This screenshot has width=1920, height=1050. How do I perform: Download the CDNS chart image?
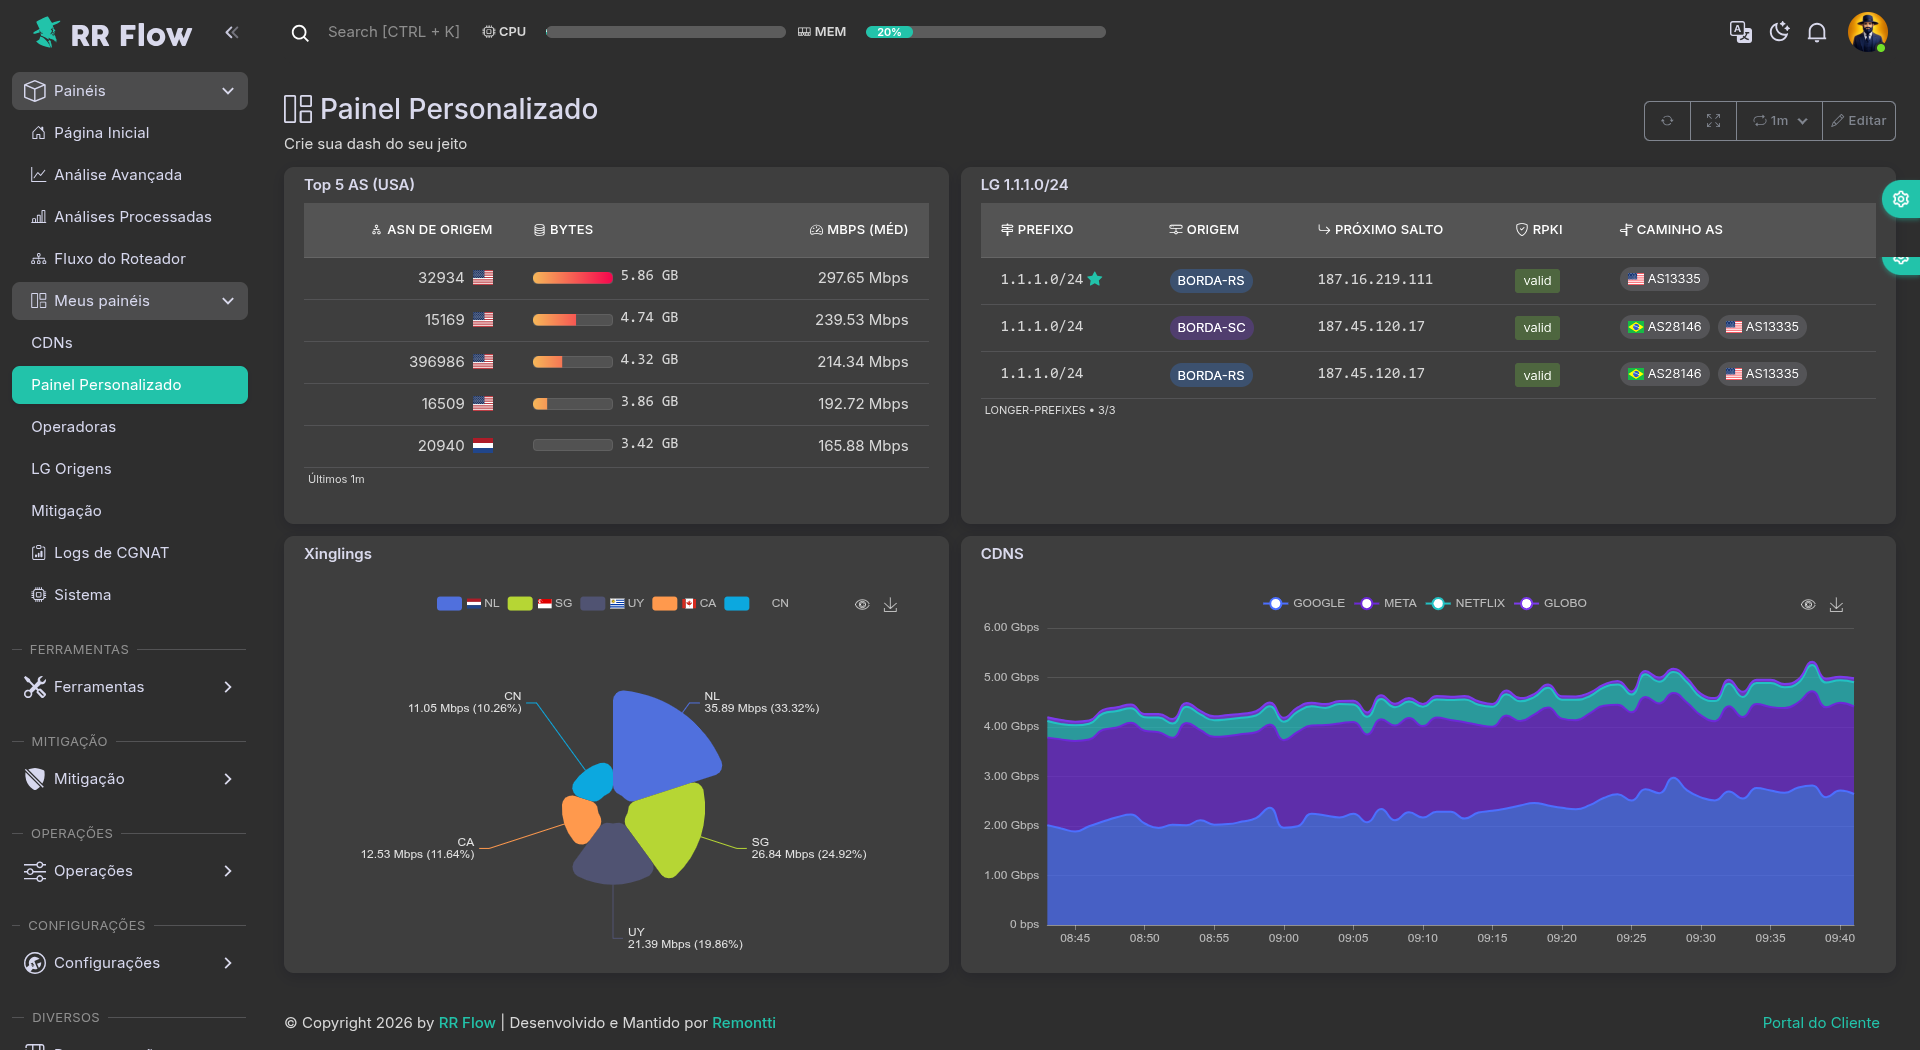(x=1836, y=605)
